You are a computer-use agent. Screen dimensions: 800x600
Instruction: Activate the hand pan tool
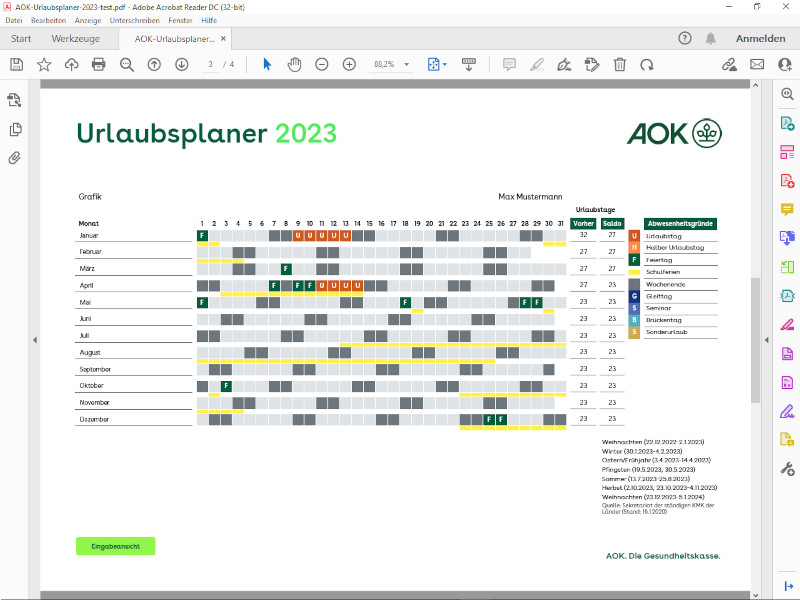[294, 64]
